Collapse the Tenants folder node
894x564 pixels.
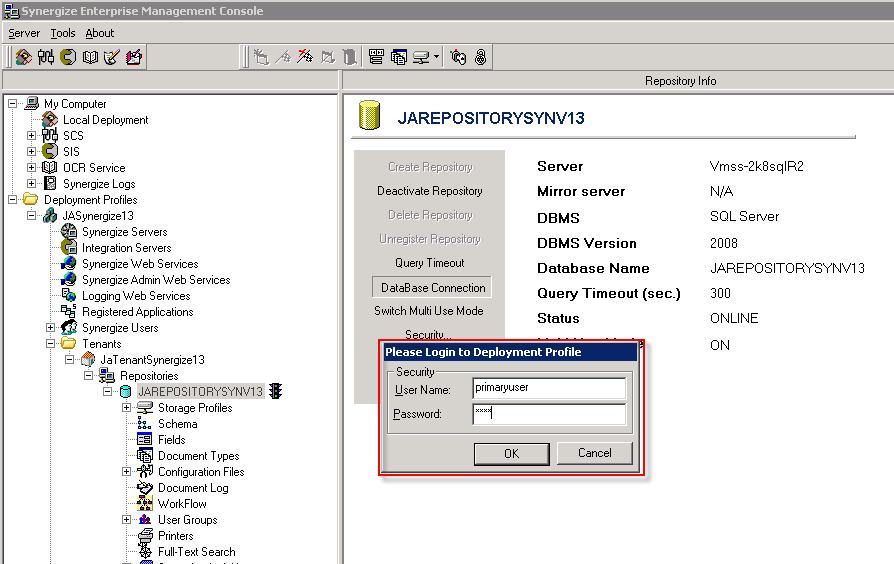(51, 344)
